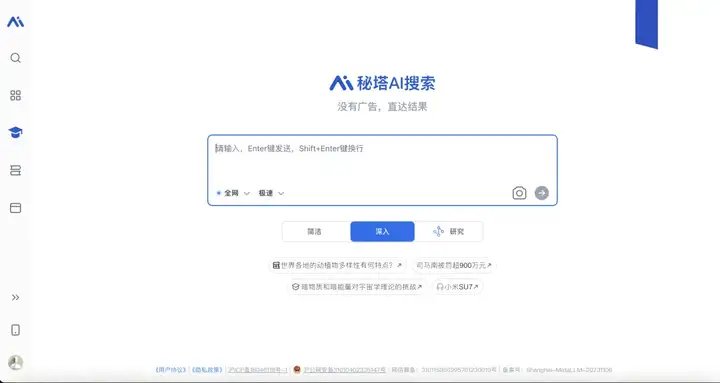Open the 隐私政策 footer link
Image resolution: width=720 pixels, height=383 pixels.
point(207,370)
